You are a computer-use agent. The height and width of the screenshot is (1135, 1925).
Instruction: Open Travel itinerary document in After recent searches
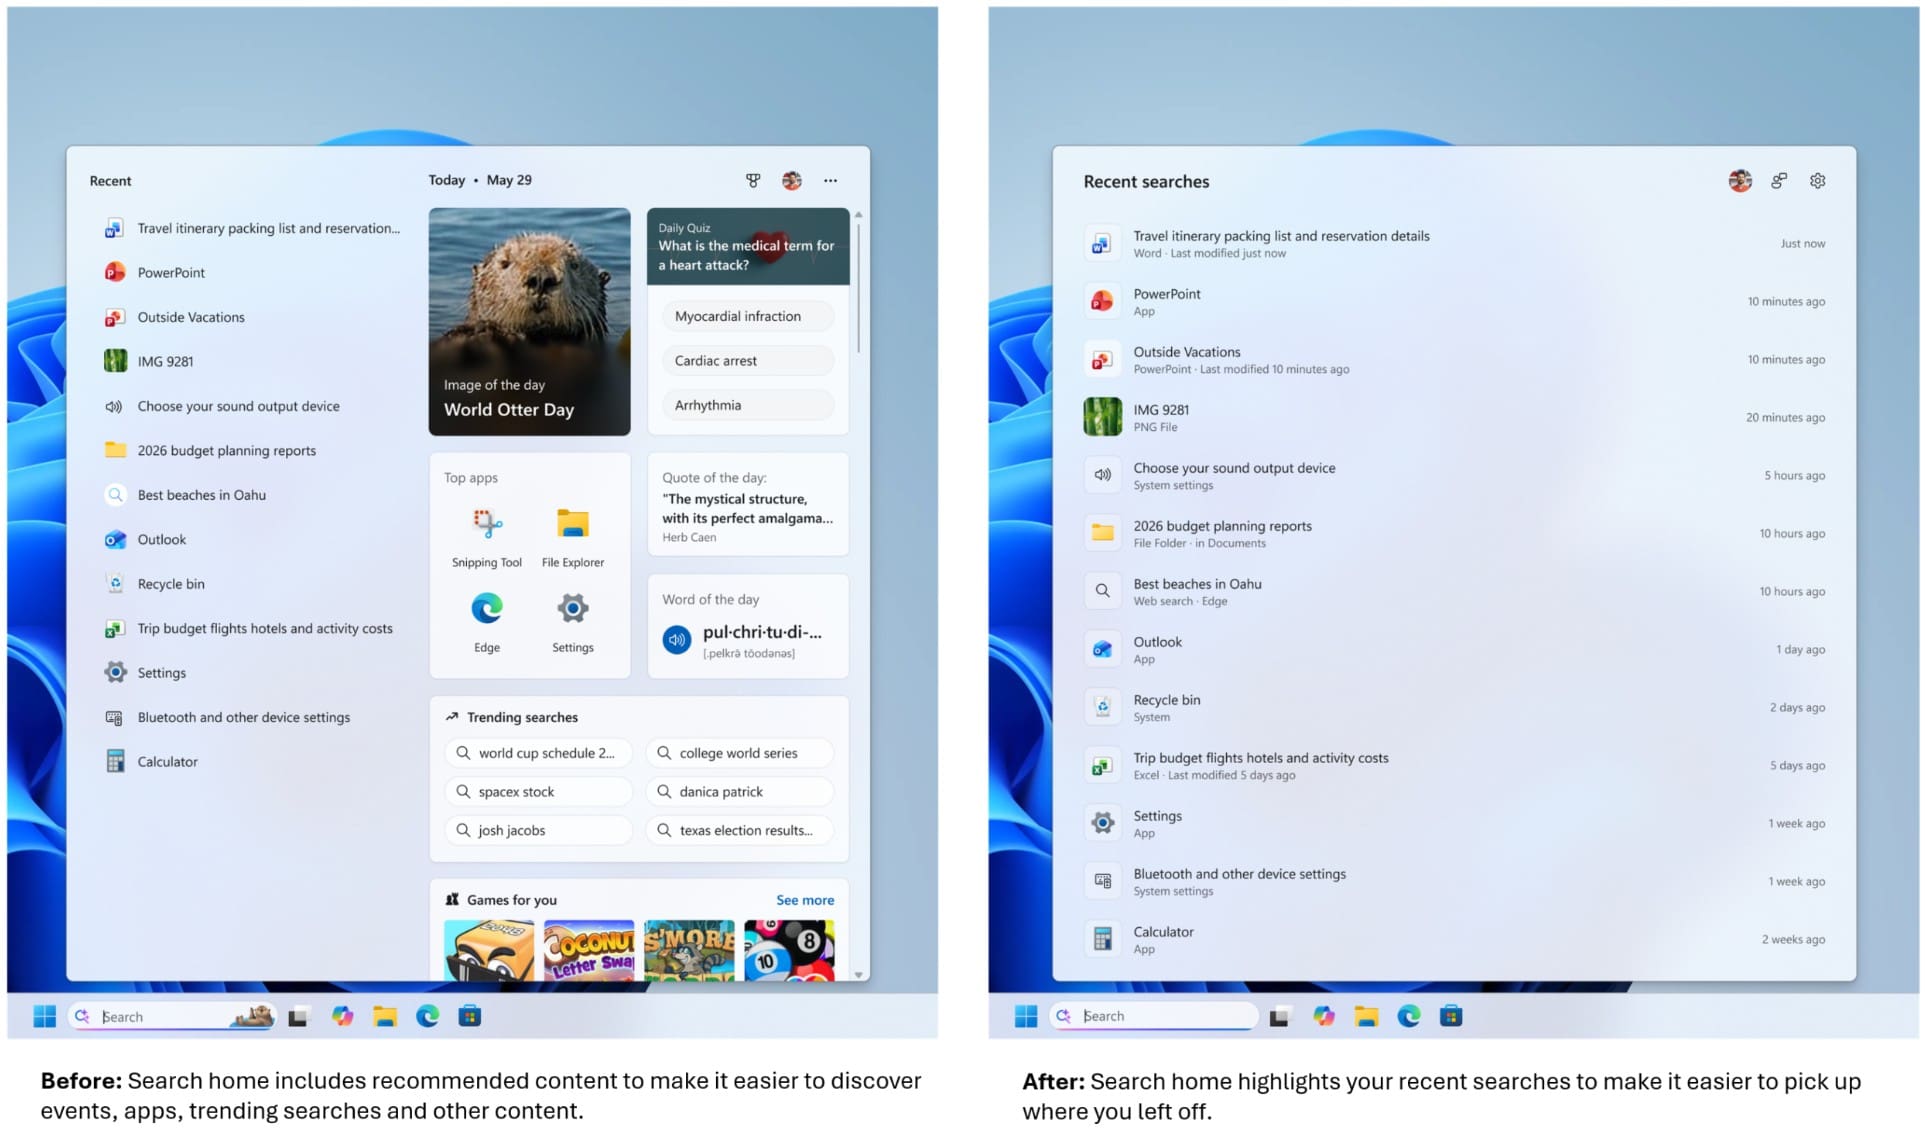coord(1455,243)
